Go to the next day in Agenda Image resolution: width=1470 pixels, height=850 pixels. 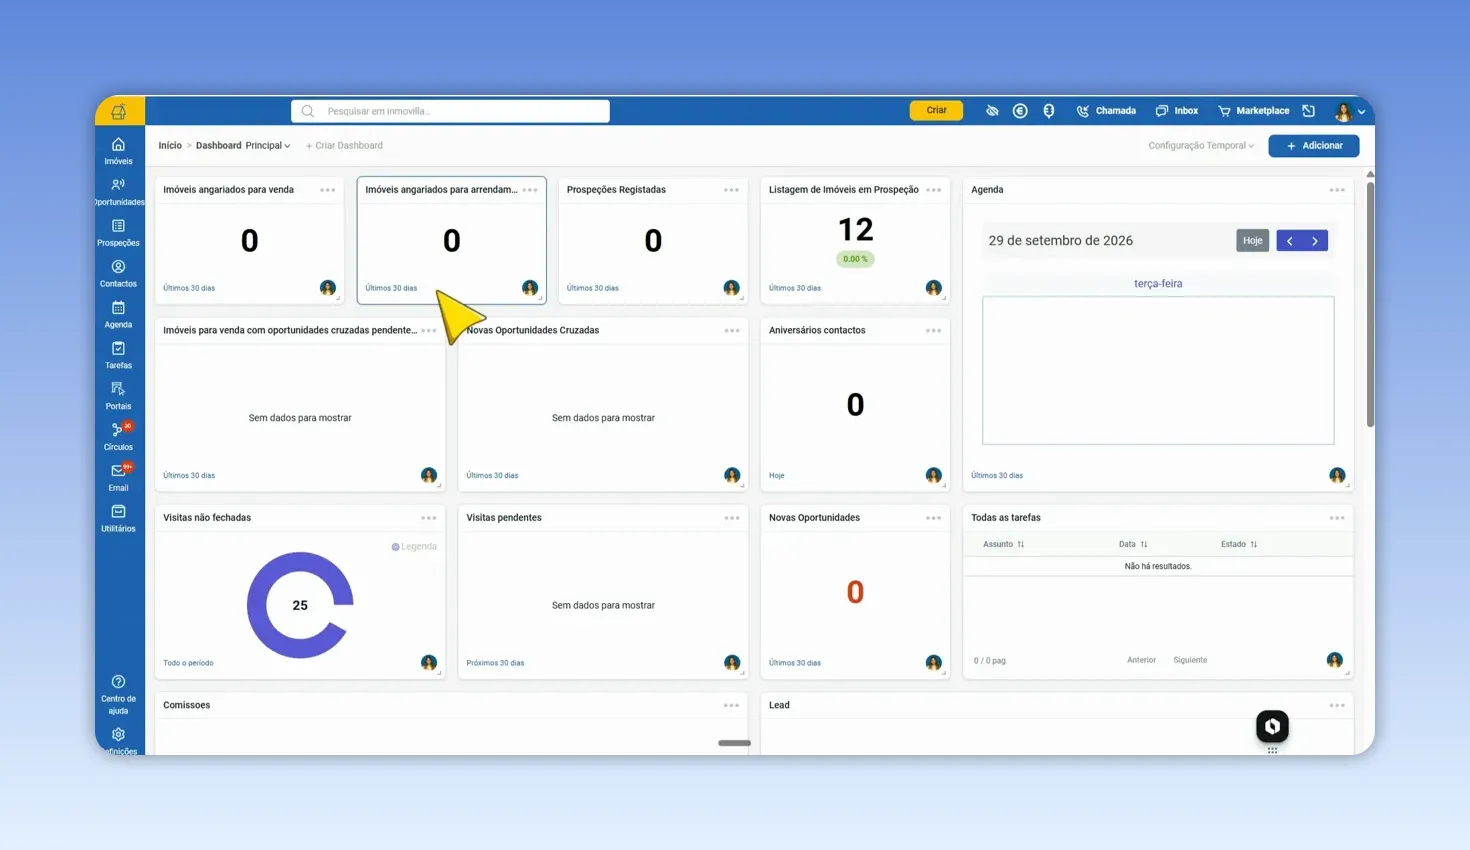pos(1315,241)
